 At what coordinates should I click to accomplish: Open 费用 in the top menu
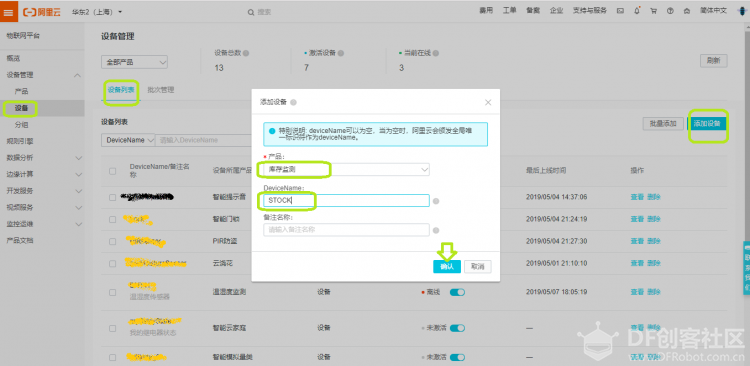(486, 11)
